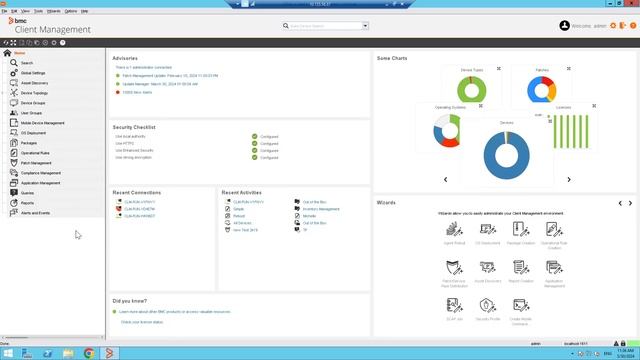Screen dimensions: 640x360
Task: Open the Search node in sidebar
Action: tap(27, 63)
